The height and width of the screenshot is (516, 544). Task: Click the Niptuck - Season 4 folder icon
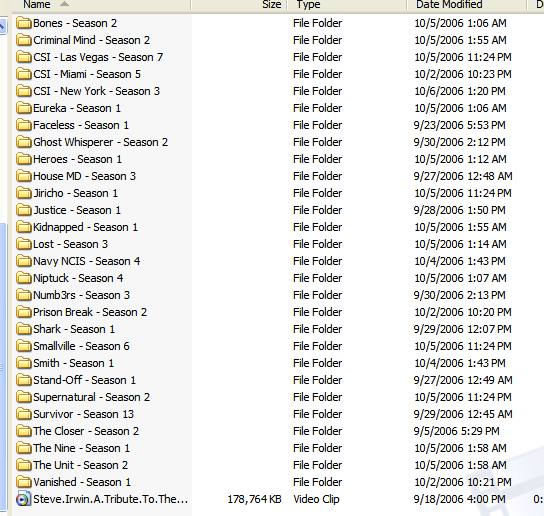[24, 278]
